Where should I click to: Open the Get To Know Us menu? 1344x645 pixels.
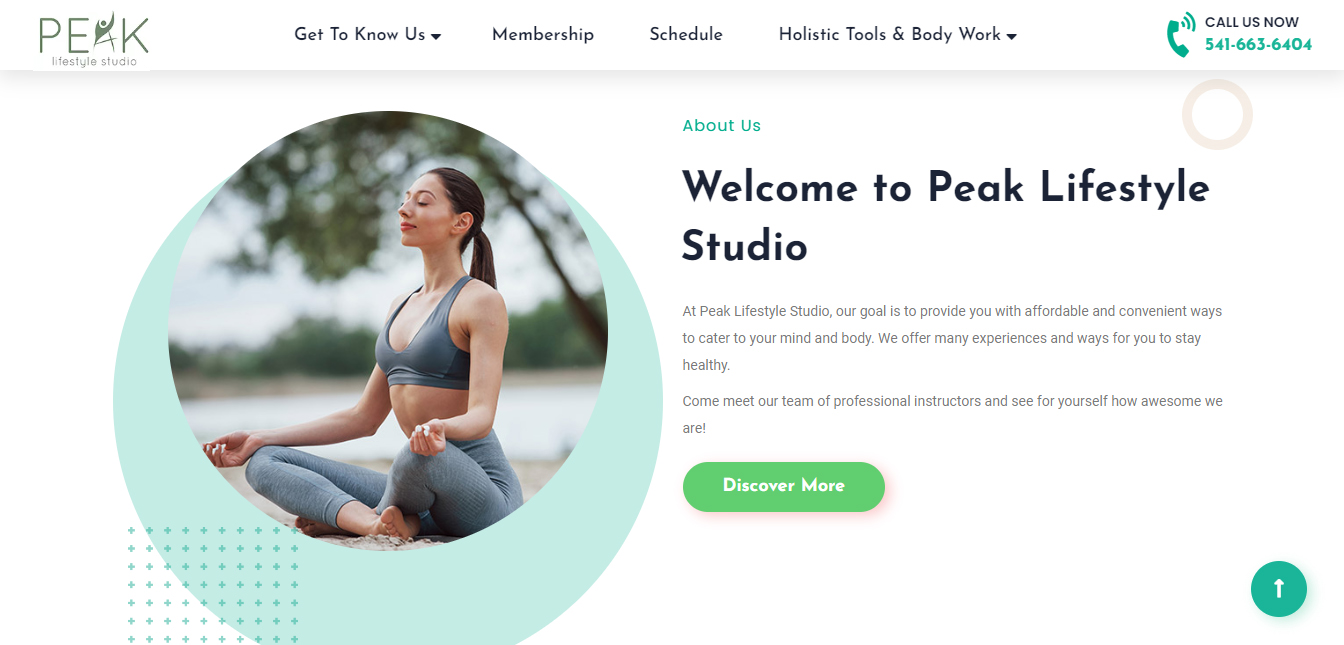[360, 34]
